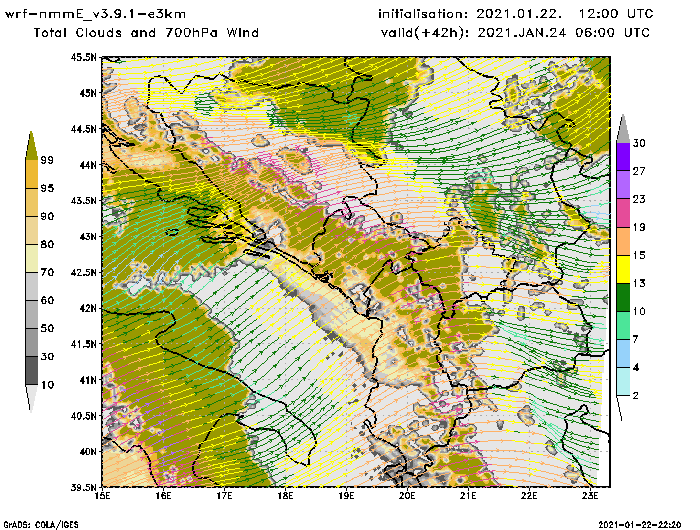Image resolution: width=700 pixels, height=530 pixels.
Task: Click the dark green wind swatch between 10 and 13
Action: (623, 297)
